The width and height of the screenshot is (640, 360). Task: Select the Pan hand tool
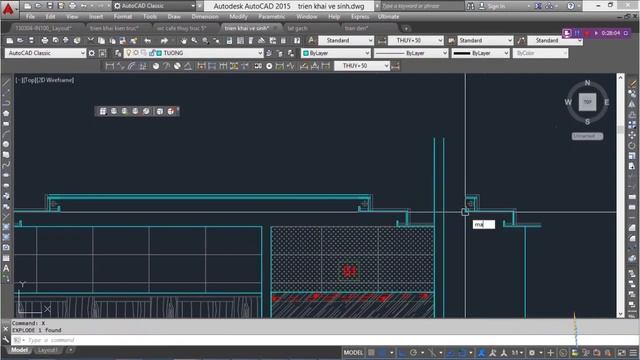(184, 40)
